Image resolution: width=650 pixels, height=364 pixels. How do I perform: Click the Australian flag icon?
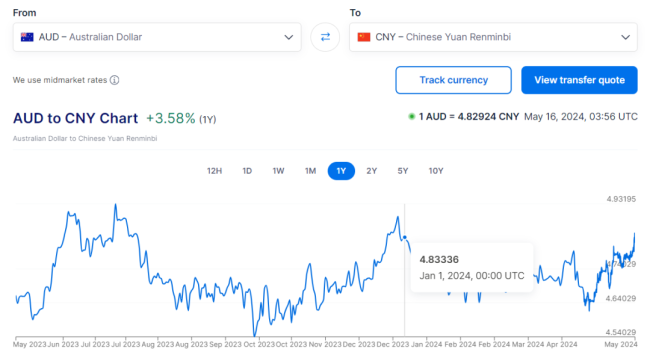[x=27, y=37]
